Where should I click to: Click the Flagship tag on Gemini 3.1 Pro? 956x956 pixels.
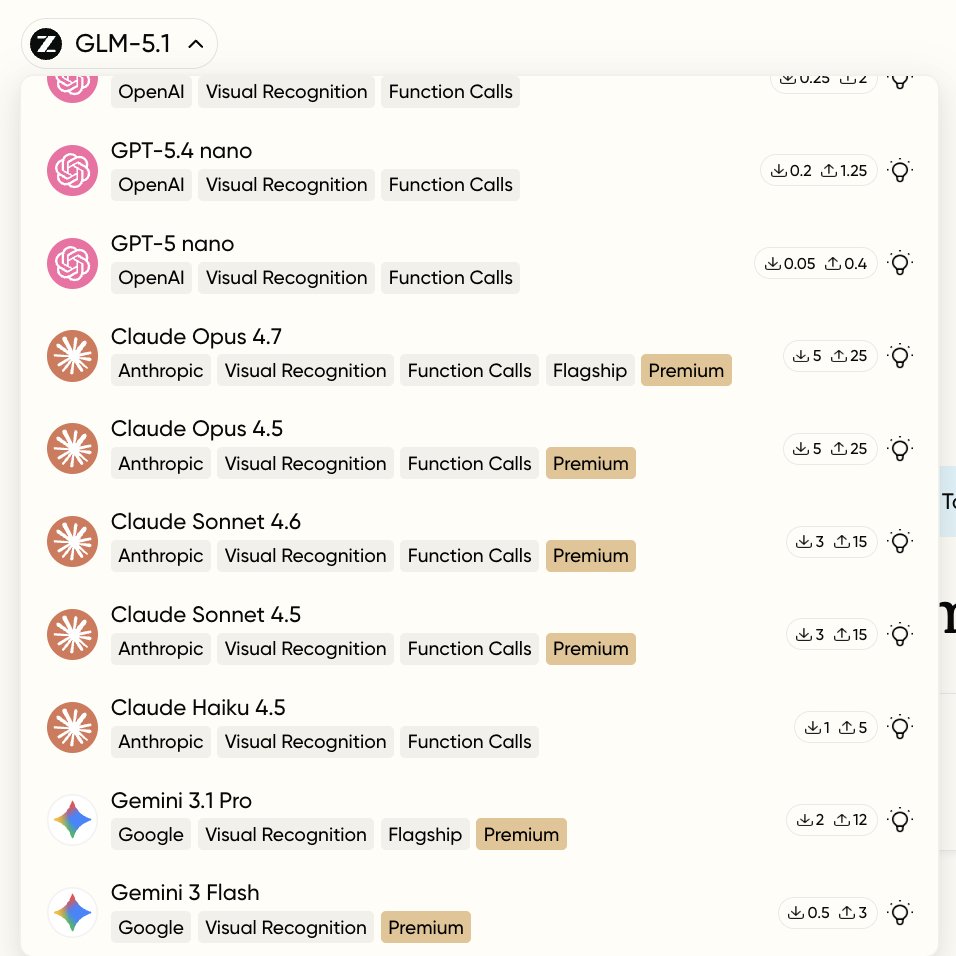425,835
